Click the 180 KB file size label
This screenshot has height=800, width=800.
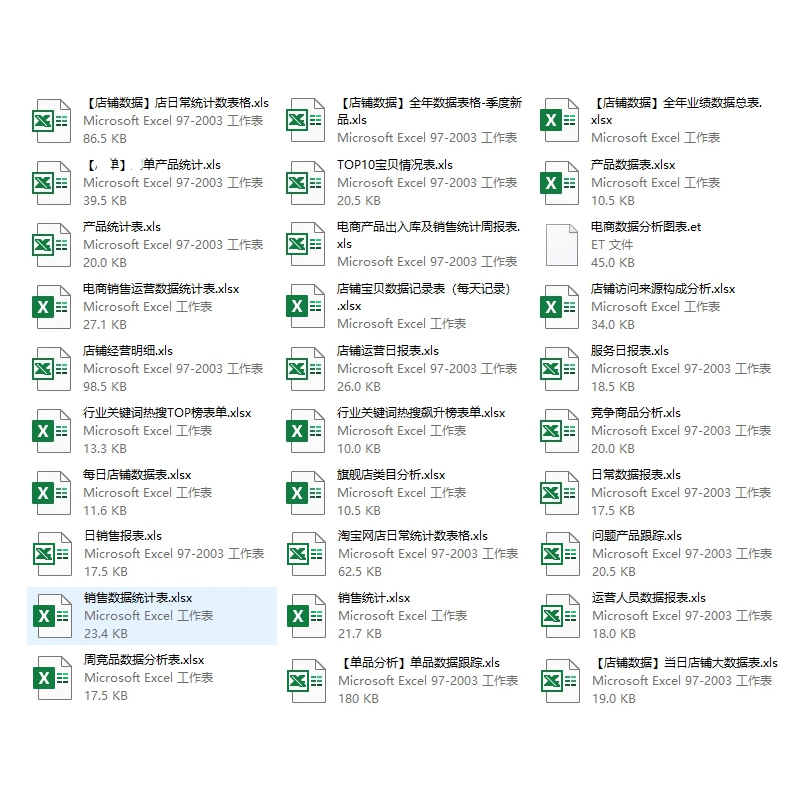(358, 698)
